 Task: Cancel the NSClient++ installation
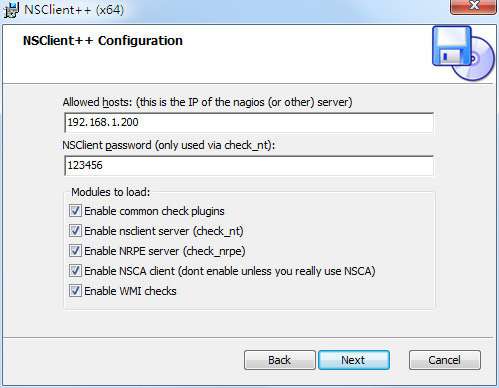445,360
